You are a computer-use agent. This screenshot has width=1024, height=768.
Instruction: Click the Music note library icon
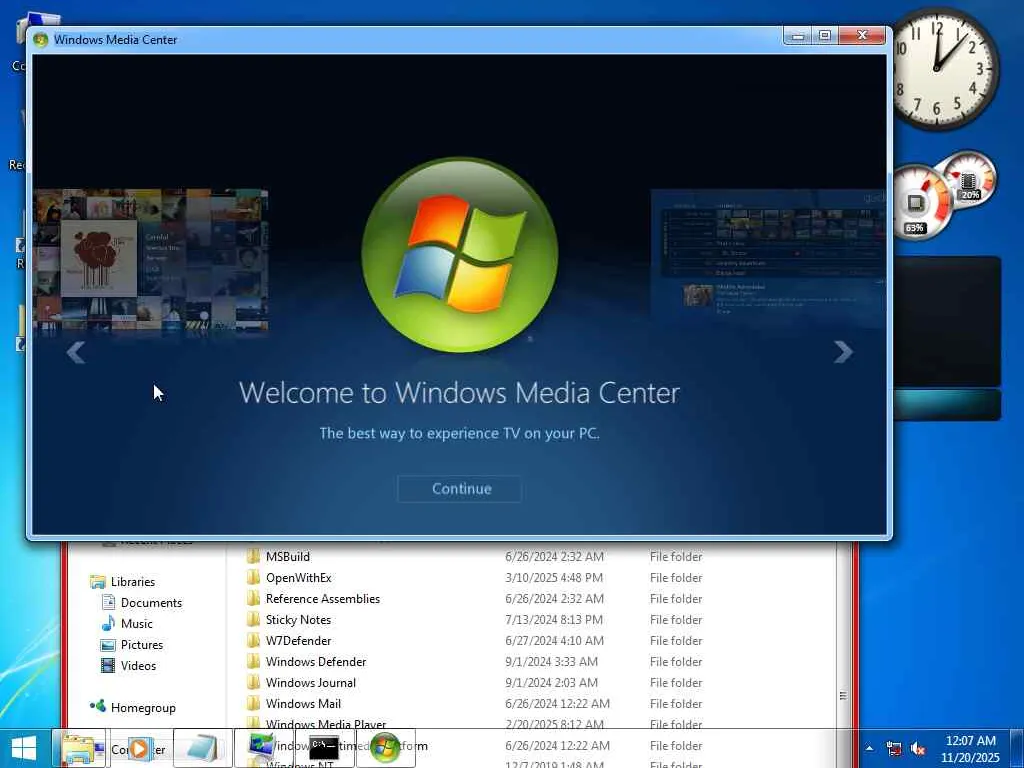click(108, 623)
